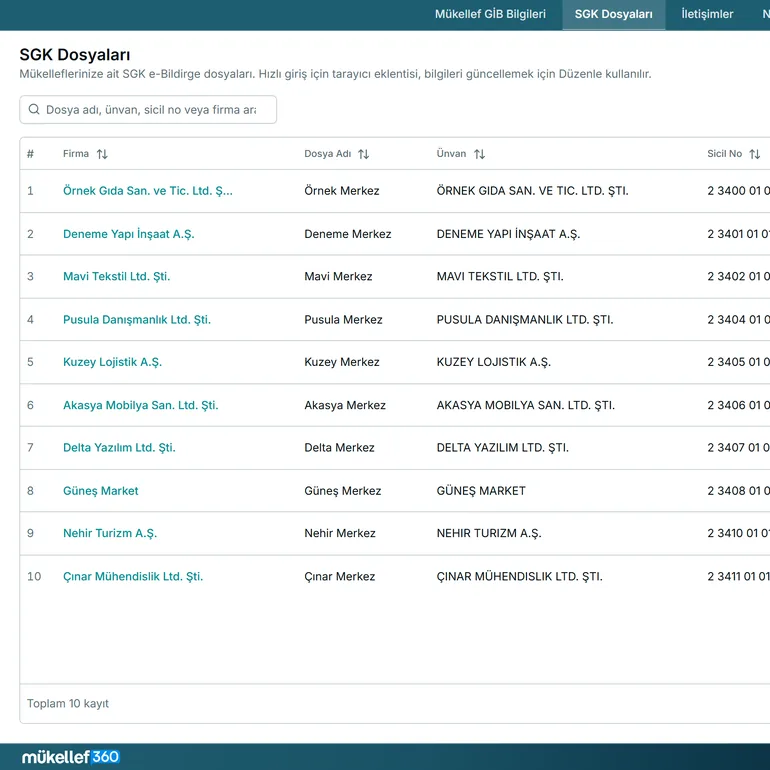Select the Güneş Merkez file name cell
This screenshot has height=770, width=770.
click(x=343, y=491)
